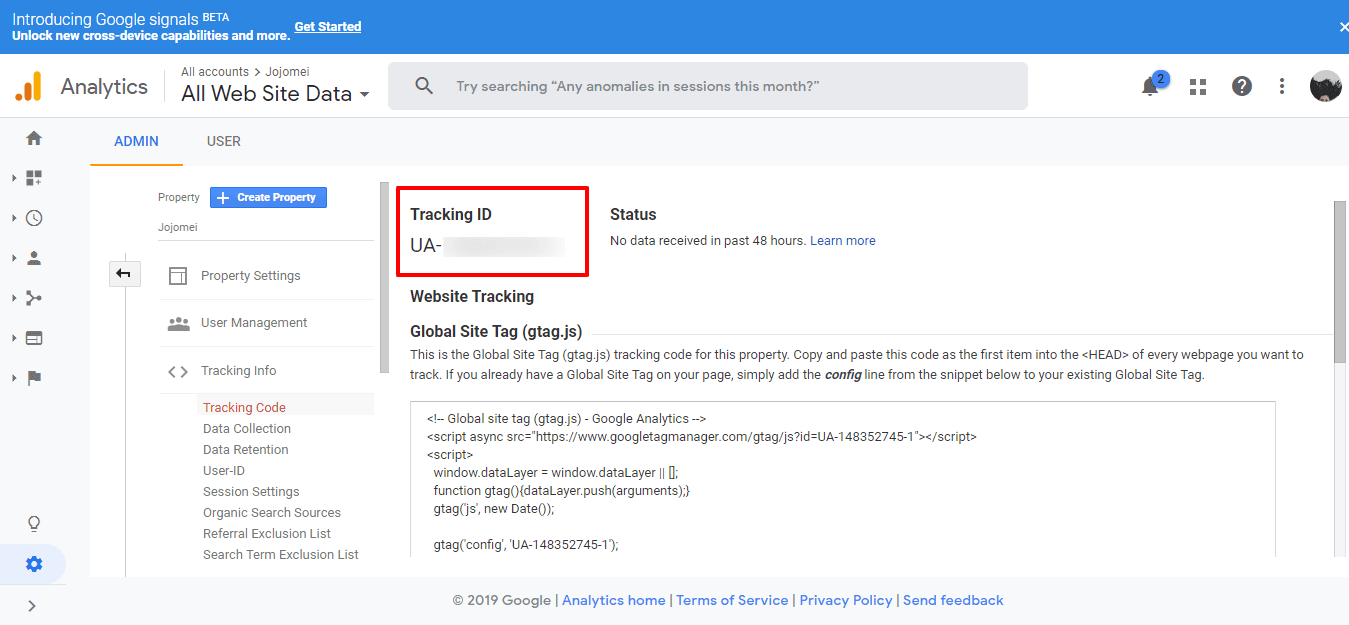Open the Behavior window icon

[34, 338]
